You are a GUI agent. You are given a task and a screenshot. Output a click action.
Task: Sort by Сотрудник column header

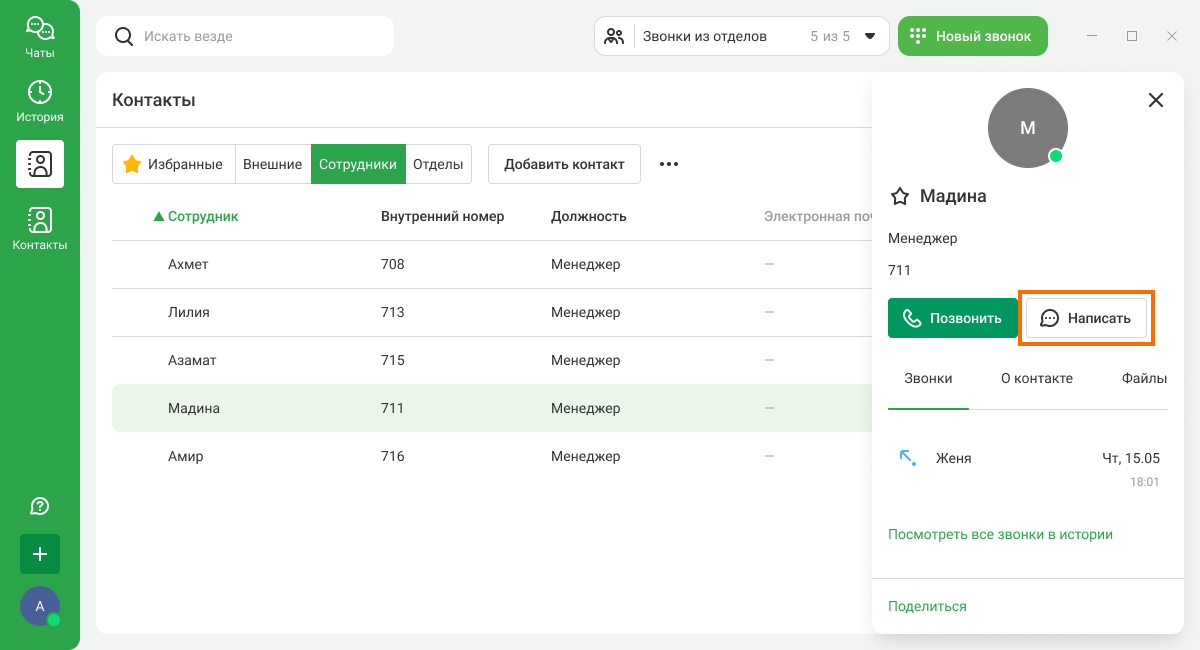(202, 216)
